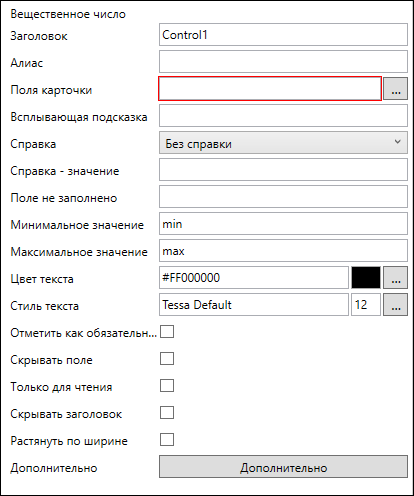414x496 pixels.
Task: Toggle the Скрывать заголовок checkbox
Action: click(x=167, y=413)
